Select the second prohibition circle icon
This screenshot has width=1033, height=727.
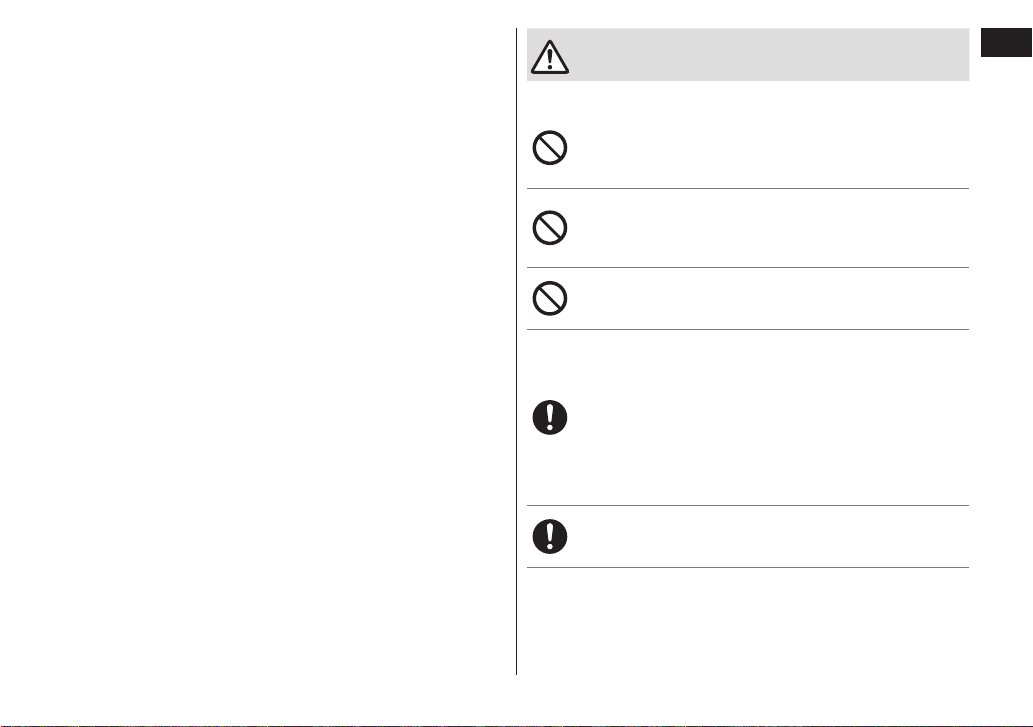point(549,228)
